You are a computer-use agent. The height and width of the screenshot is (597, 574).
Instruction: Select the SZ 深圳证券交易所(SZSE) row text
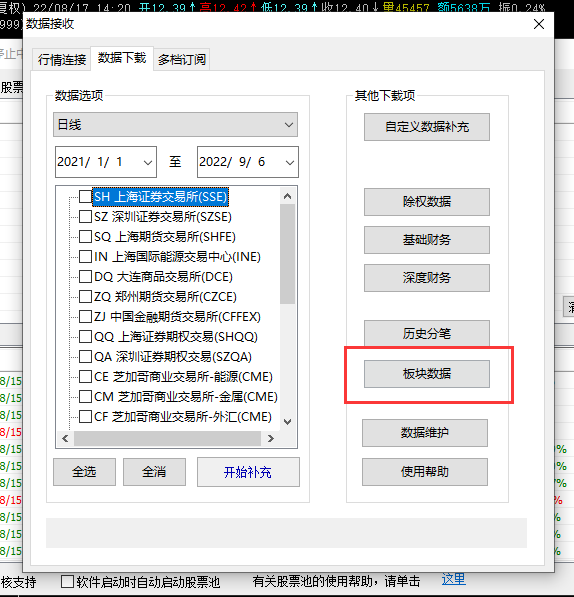point(163,217)
